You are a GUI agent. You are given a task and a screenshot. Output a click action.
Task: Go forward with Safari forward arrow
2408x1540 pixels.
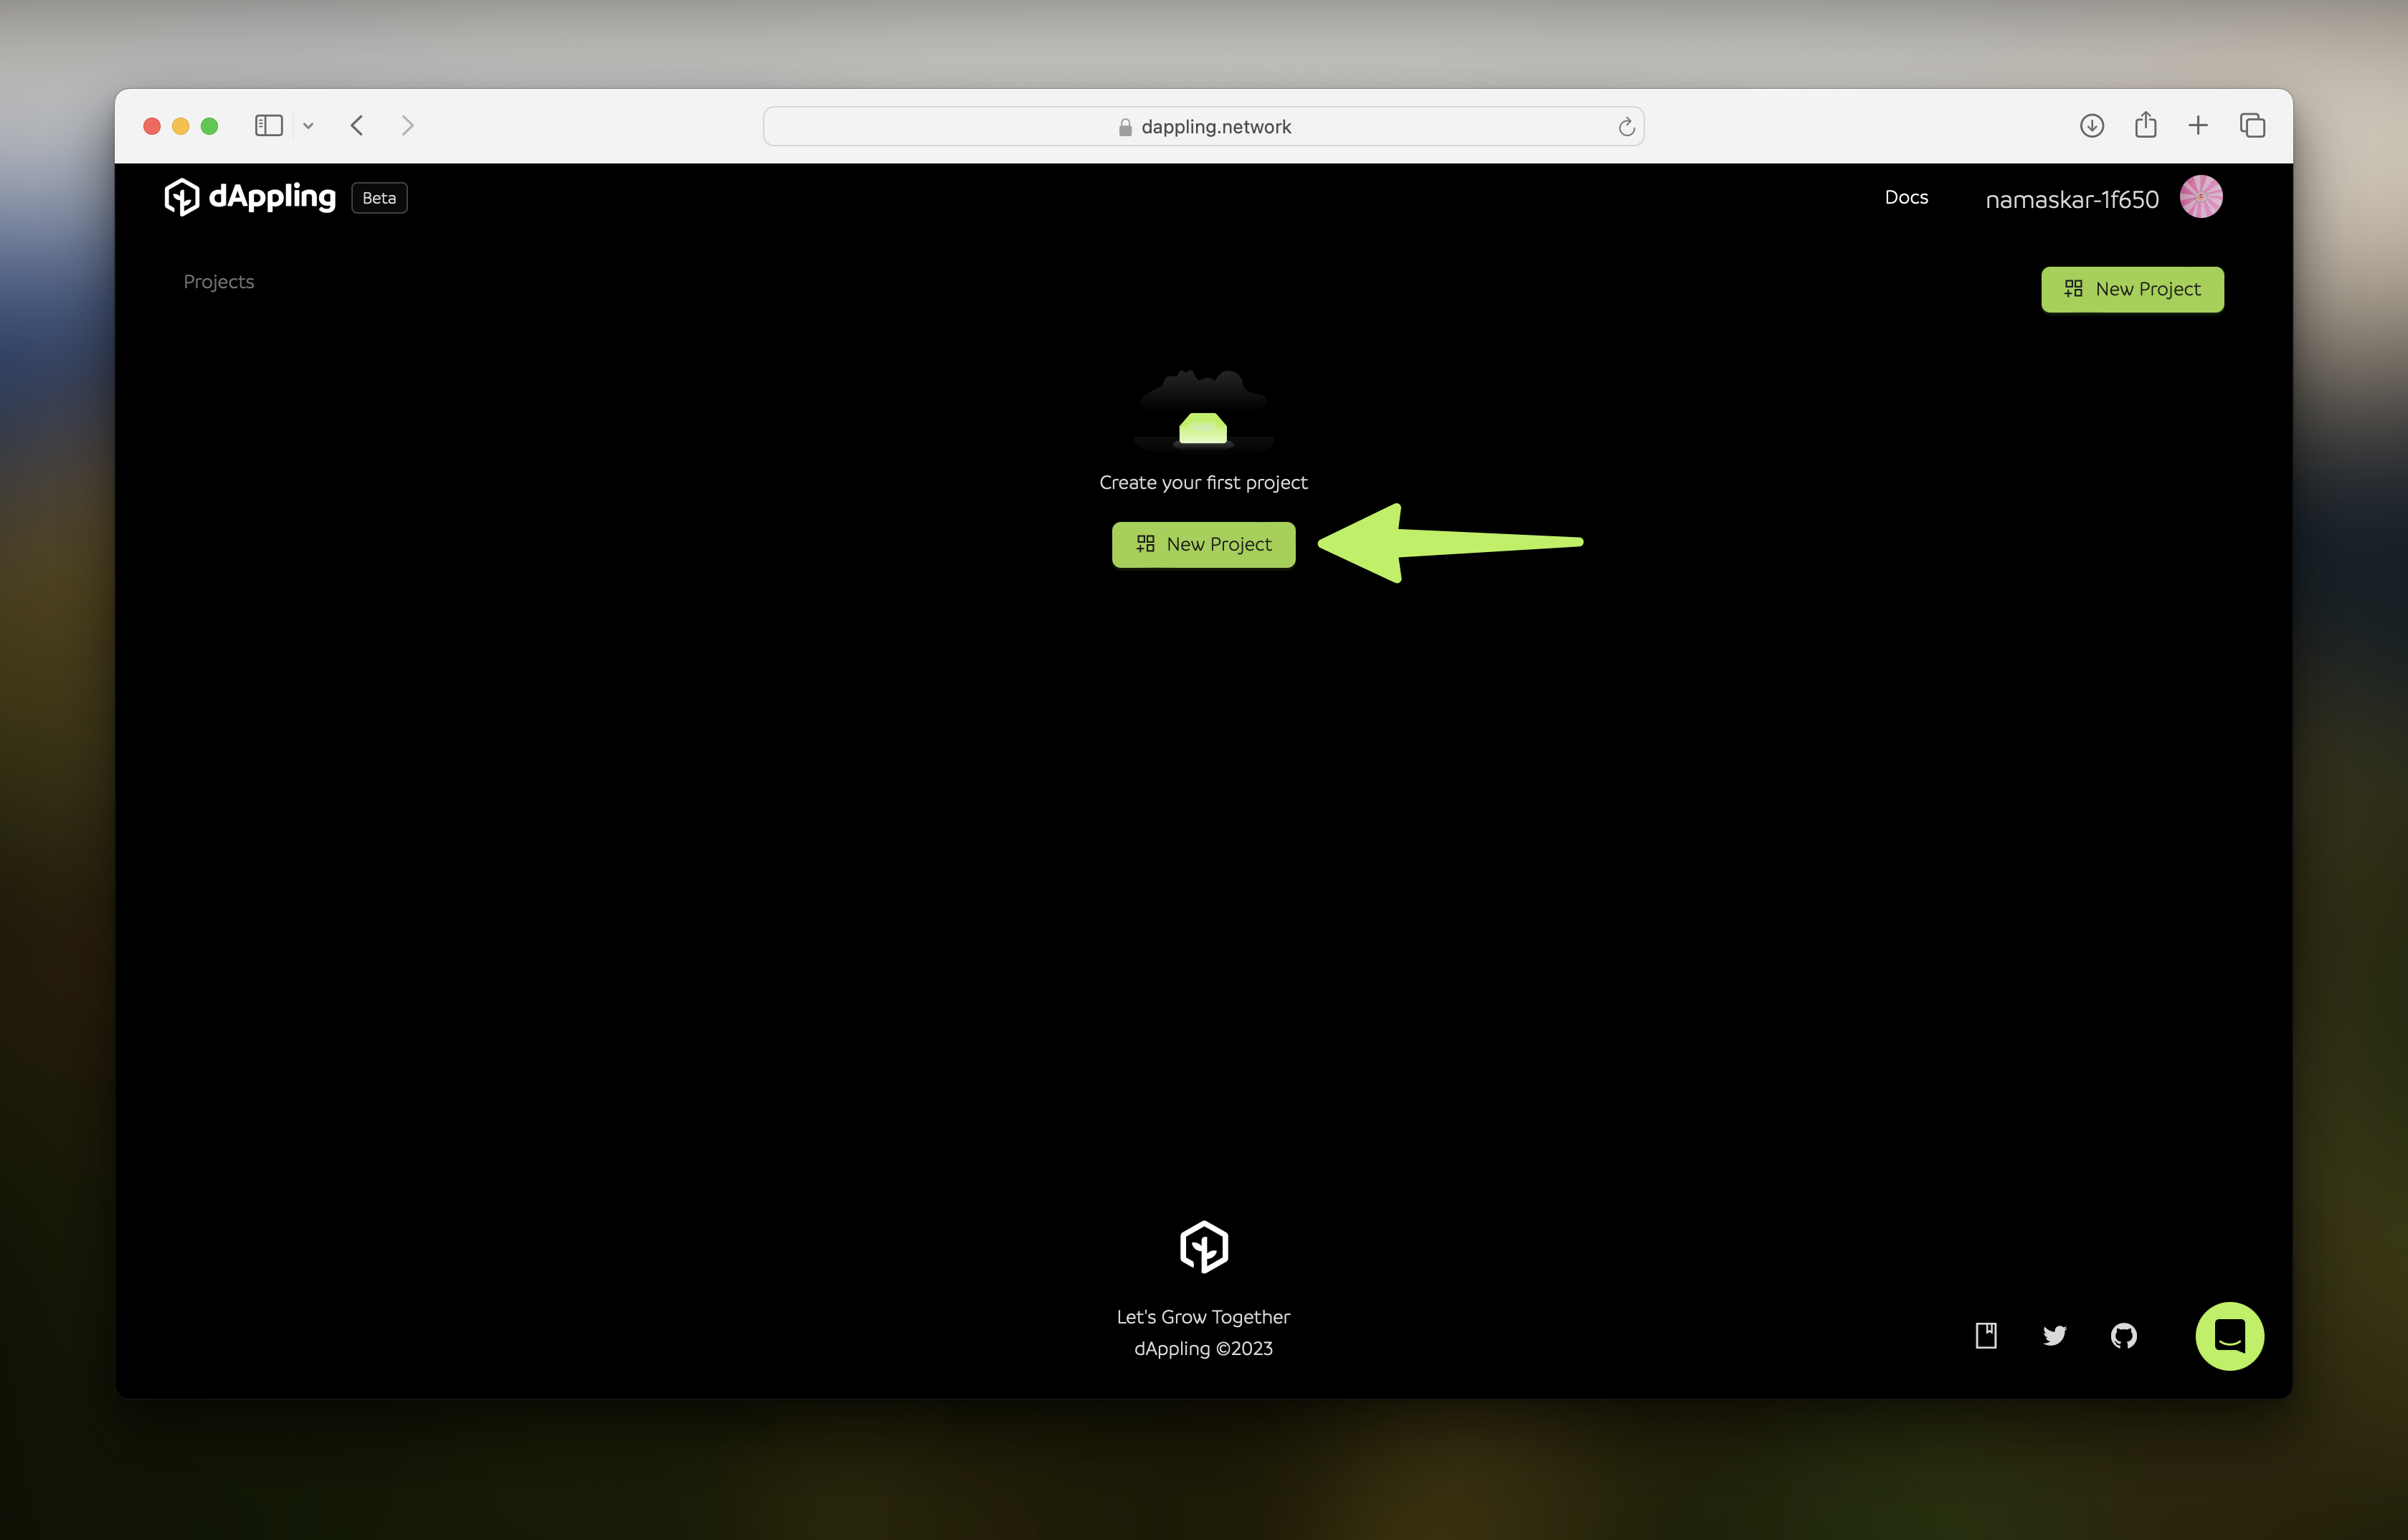407,125
